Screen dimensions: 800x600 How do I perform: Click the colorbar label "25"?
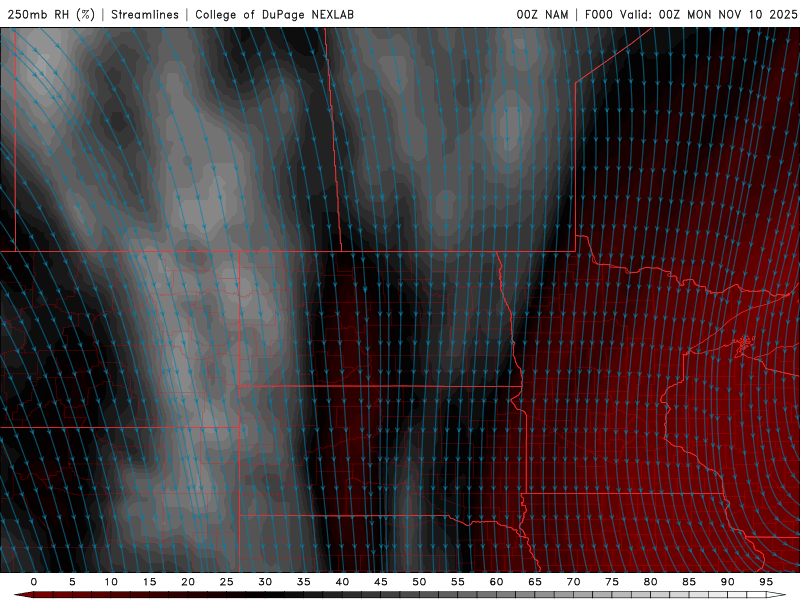227,582
